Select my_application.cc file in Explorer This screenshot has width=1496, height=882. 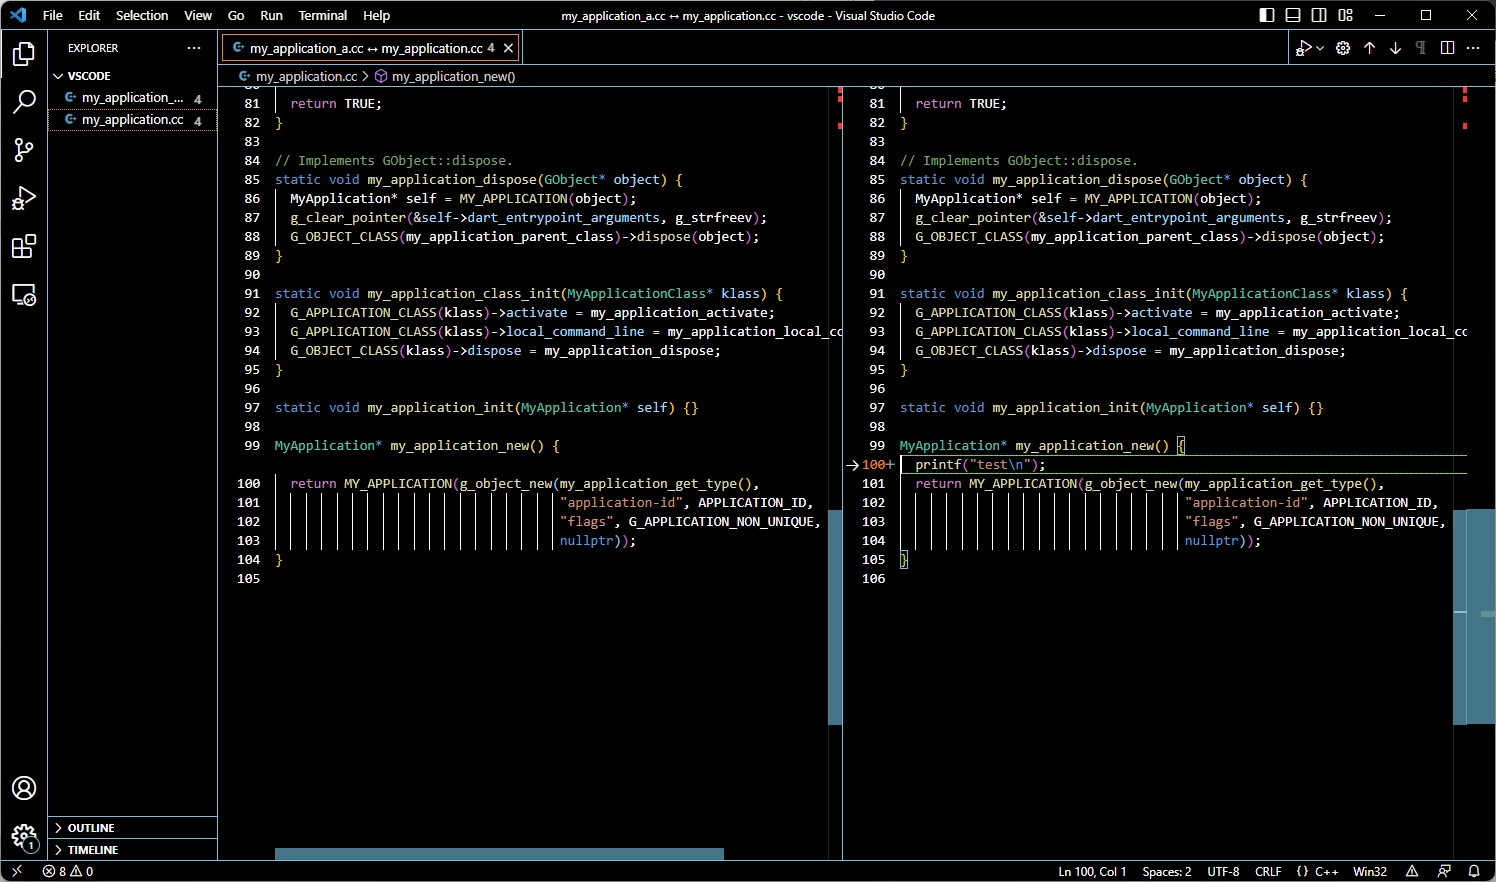pyautogui.click(x=132, y=120)
